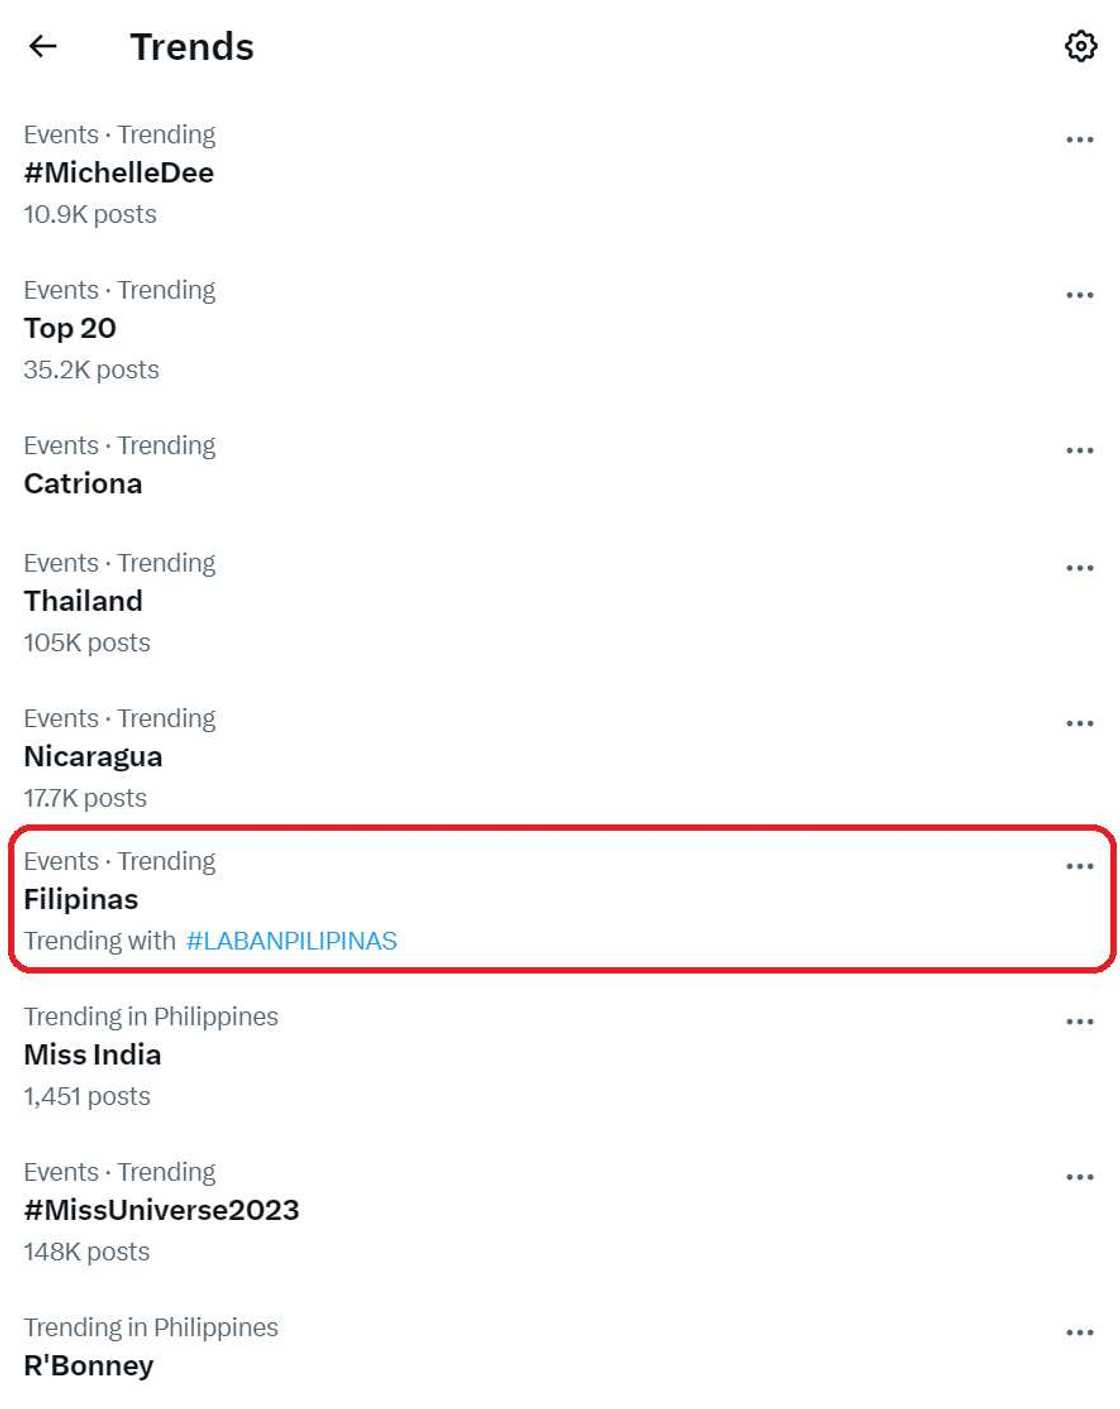Viewport: 1120px width, 1409px height.
Task: Click three-dot menu beside Nicaragua
Action: click(1079, 723)
